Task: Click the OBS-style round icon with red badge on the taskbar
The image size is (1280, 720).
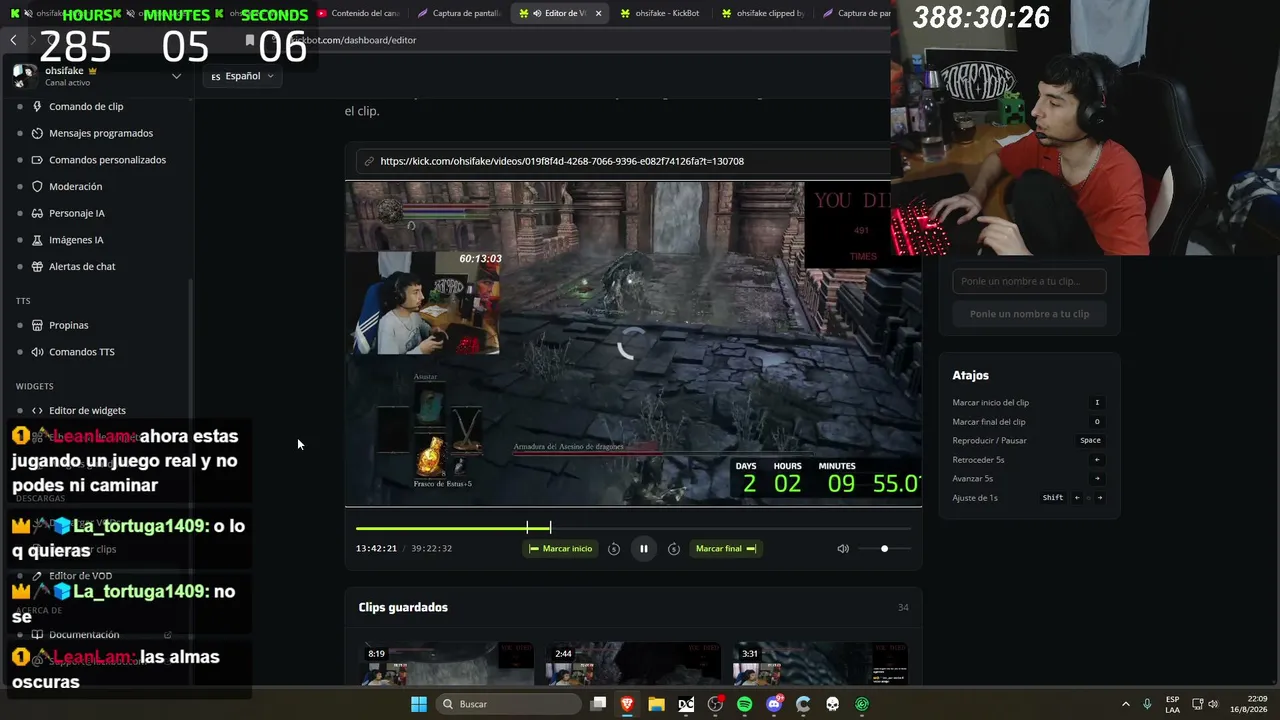Action: tap(715, 704)
